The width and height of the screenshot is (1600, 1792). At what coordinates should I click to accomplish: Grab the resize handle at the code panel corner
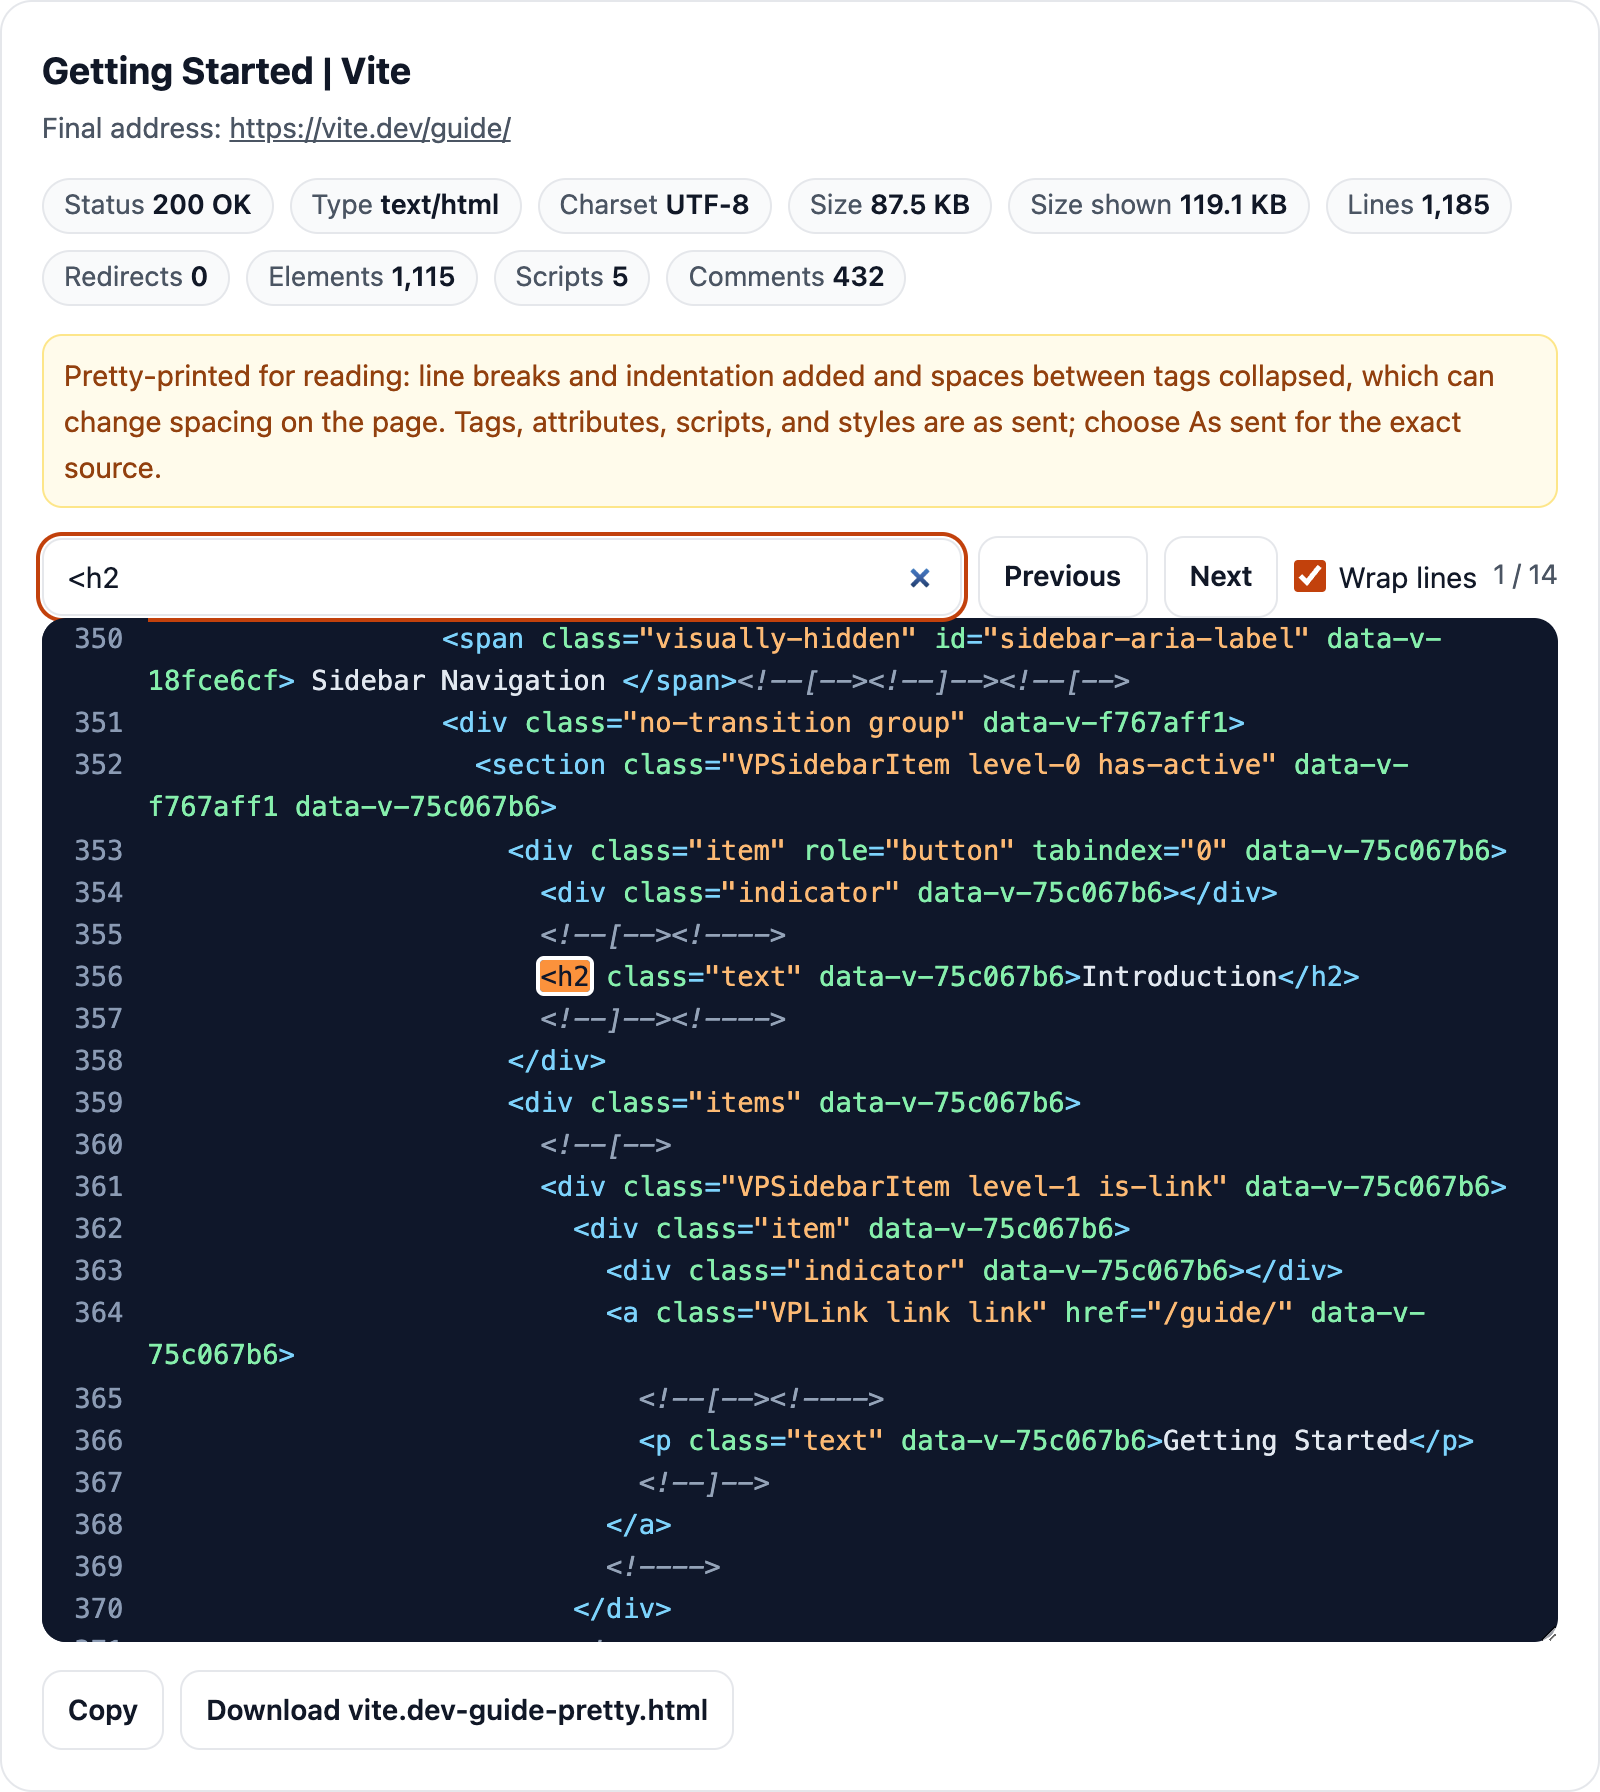[1549, 1633]
